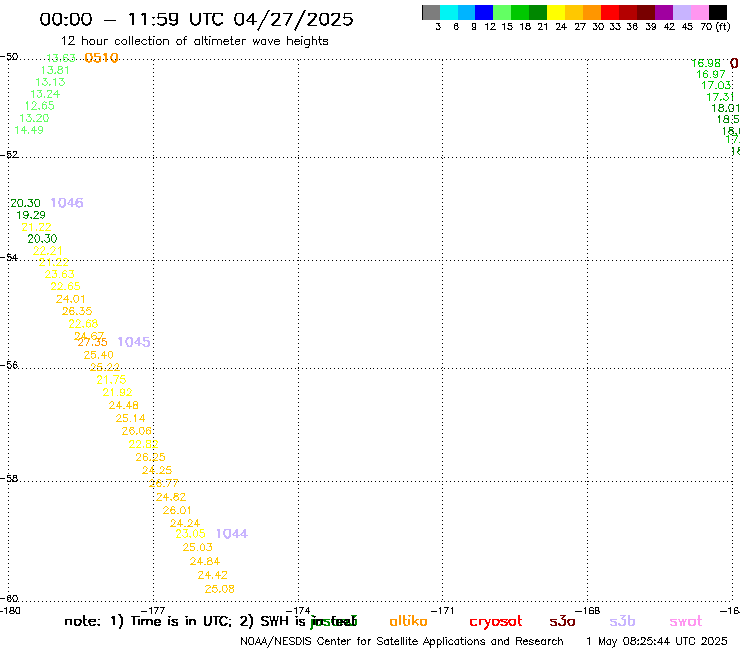
Task: Click the wave height value 17.03
Action: [716, 85]
